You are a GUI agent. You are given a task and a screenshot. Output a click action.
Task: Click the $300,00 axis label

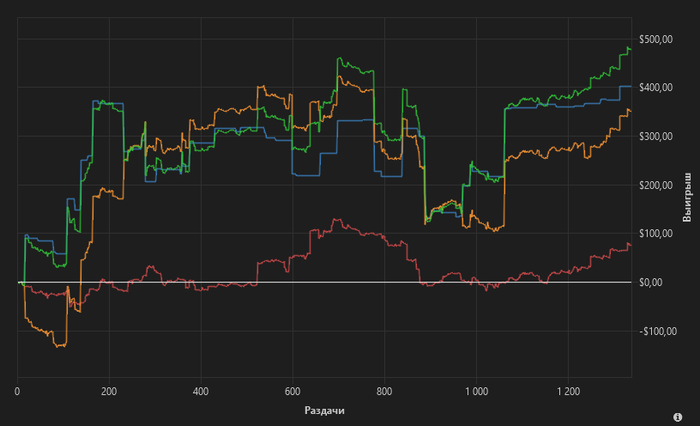(656, 136)
